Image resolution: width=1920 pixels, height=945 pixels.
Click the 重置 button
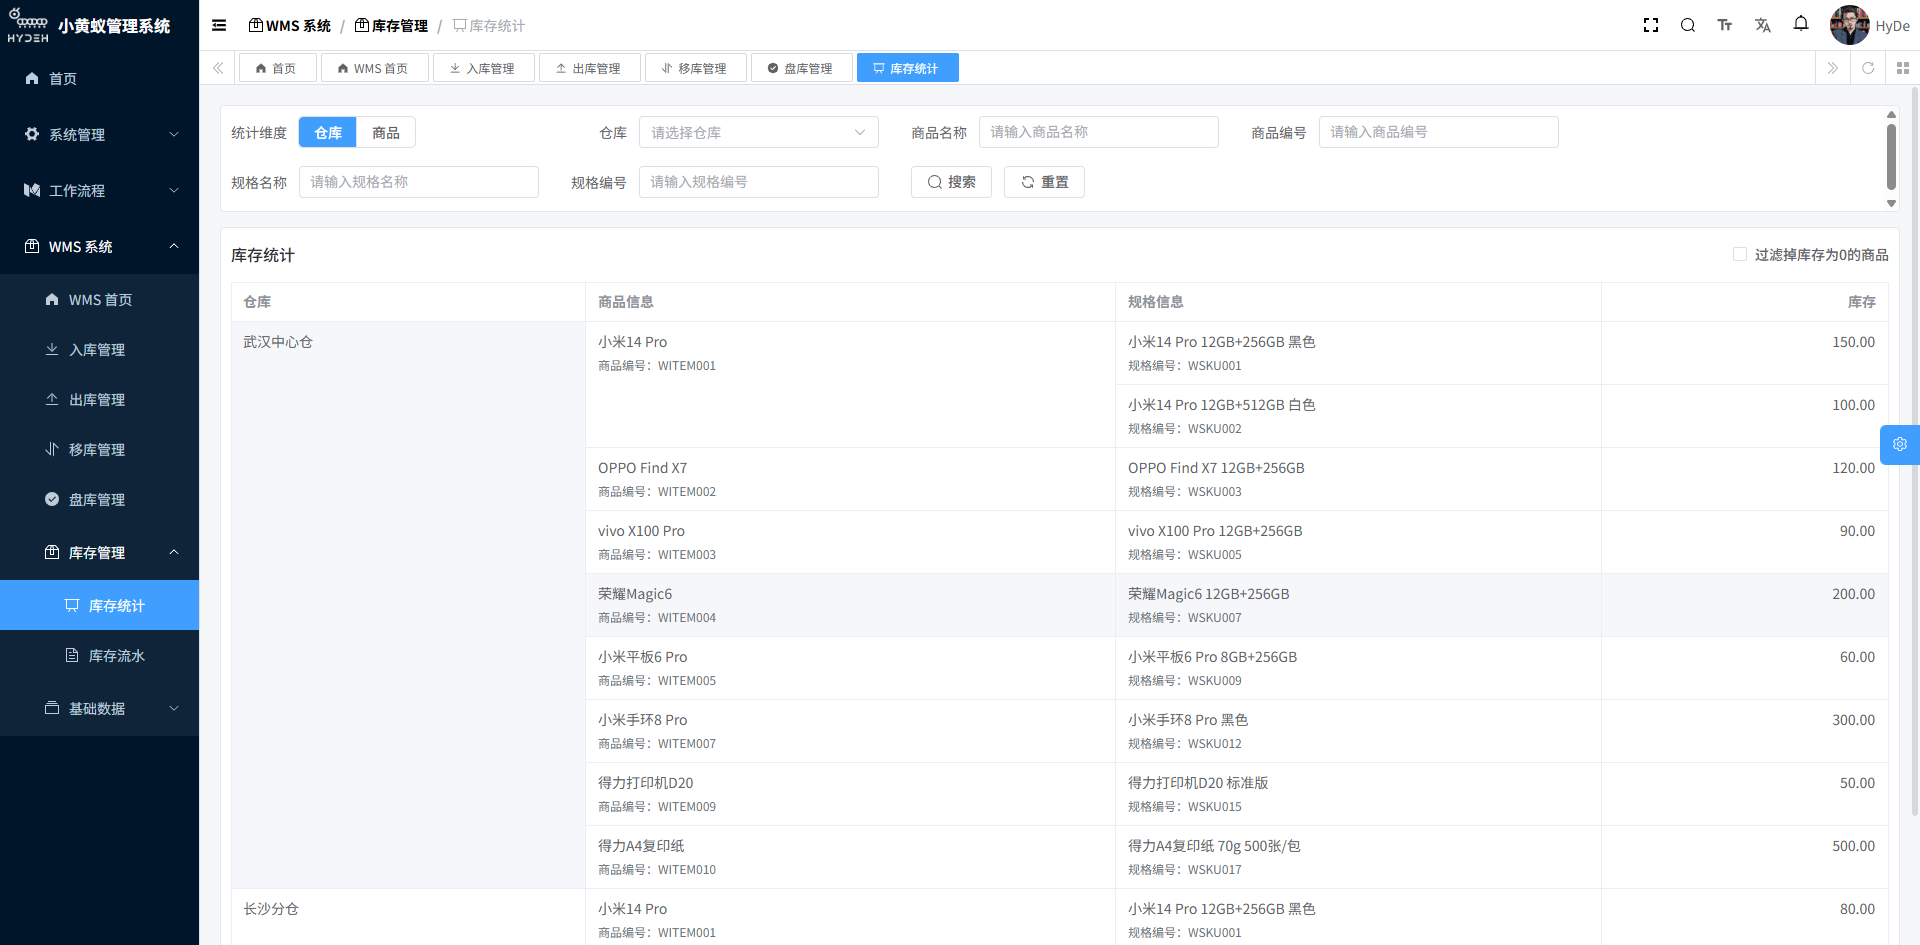pyautogui.click(x=1044, y=182)
